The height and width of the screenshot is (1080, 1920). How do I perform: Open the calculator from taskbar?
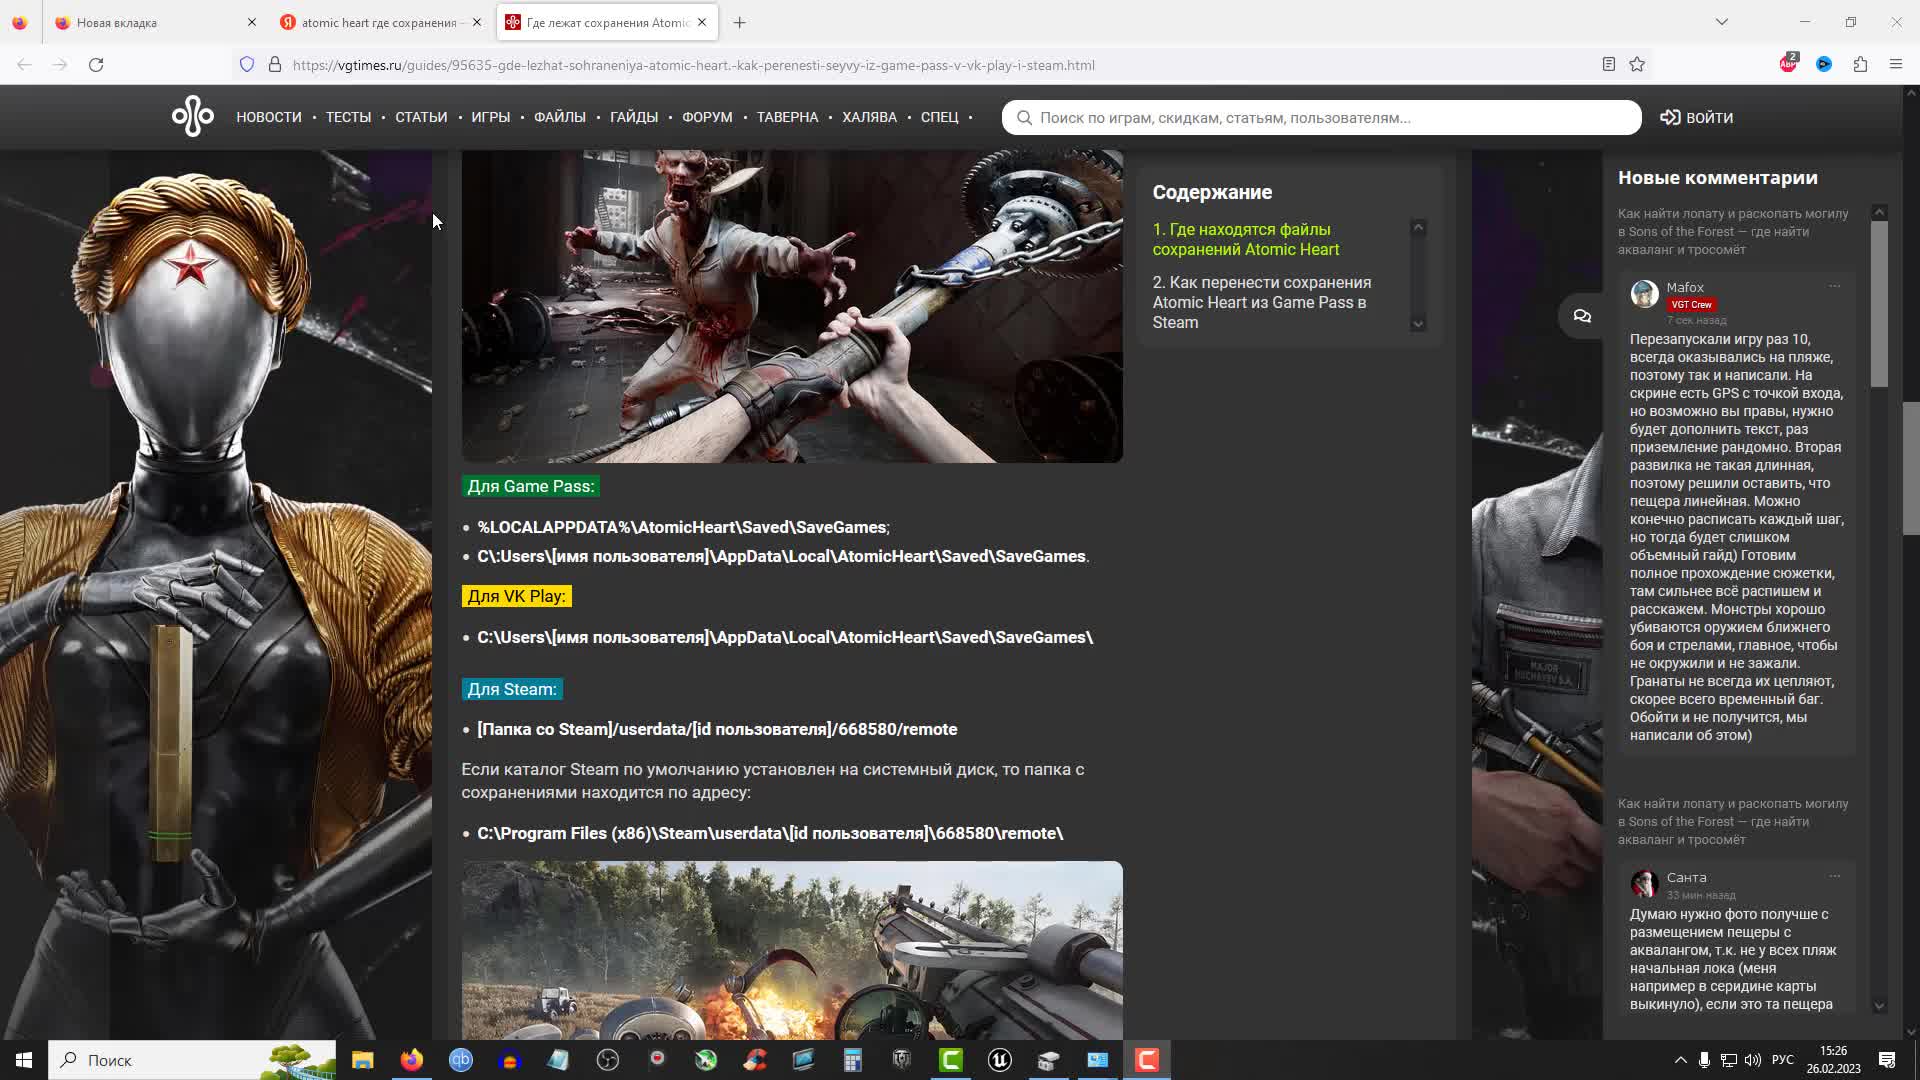(x=853, y=1060)
